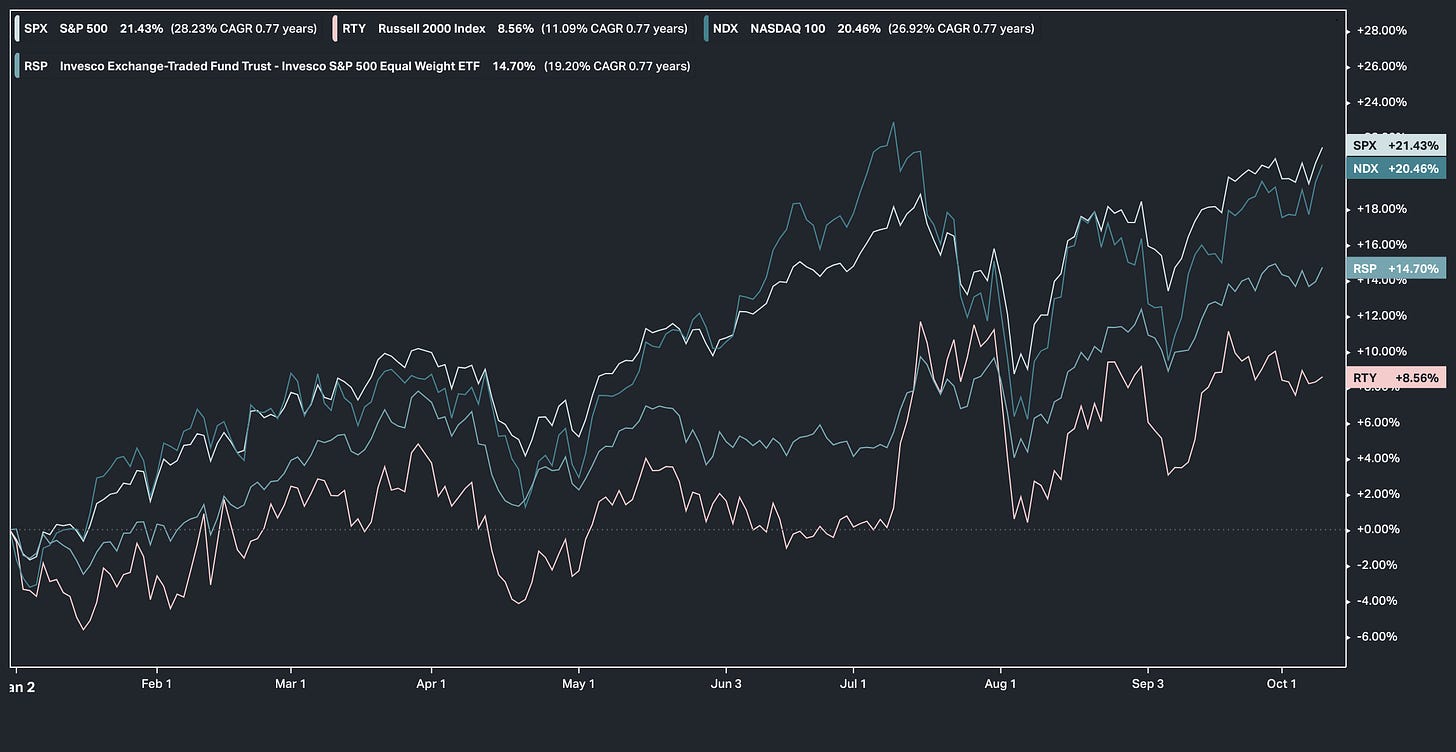Click the Mar 1 date axis label

pyautogui.click(x=291, y=684)
